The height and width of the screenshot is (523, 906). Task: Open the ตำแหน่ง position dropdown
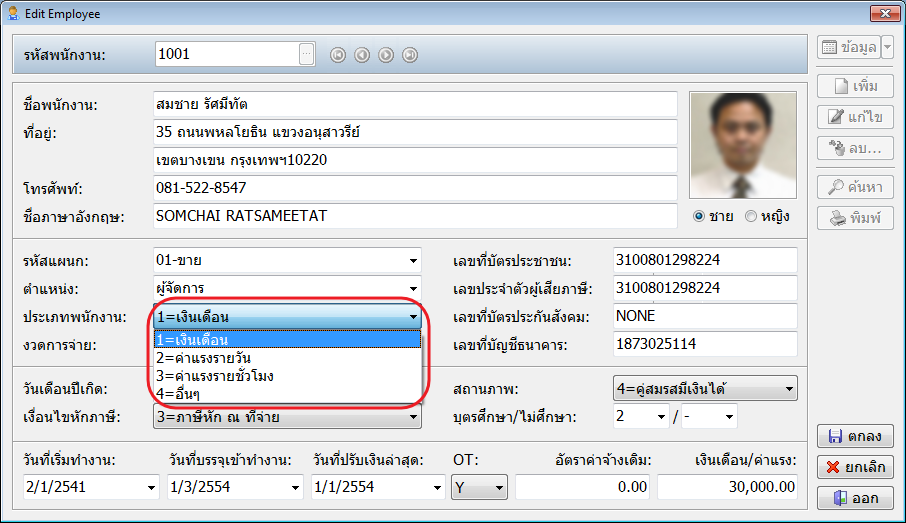(413, 289)
